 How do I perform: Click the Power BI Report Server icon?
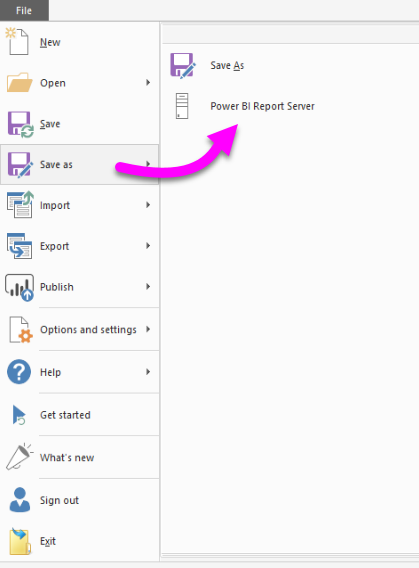(182, 106)
